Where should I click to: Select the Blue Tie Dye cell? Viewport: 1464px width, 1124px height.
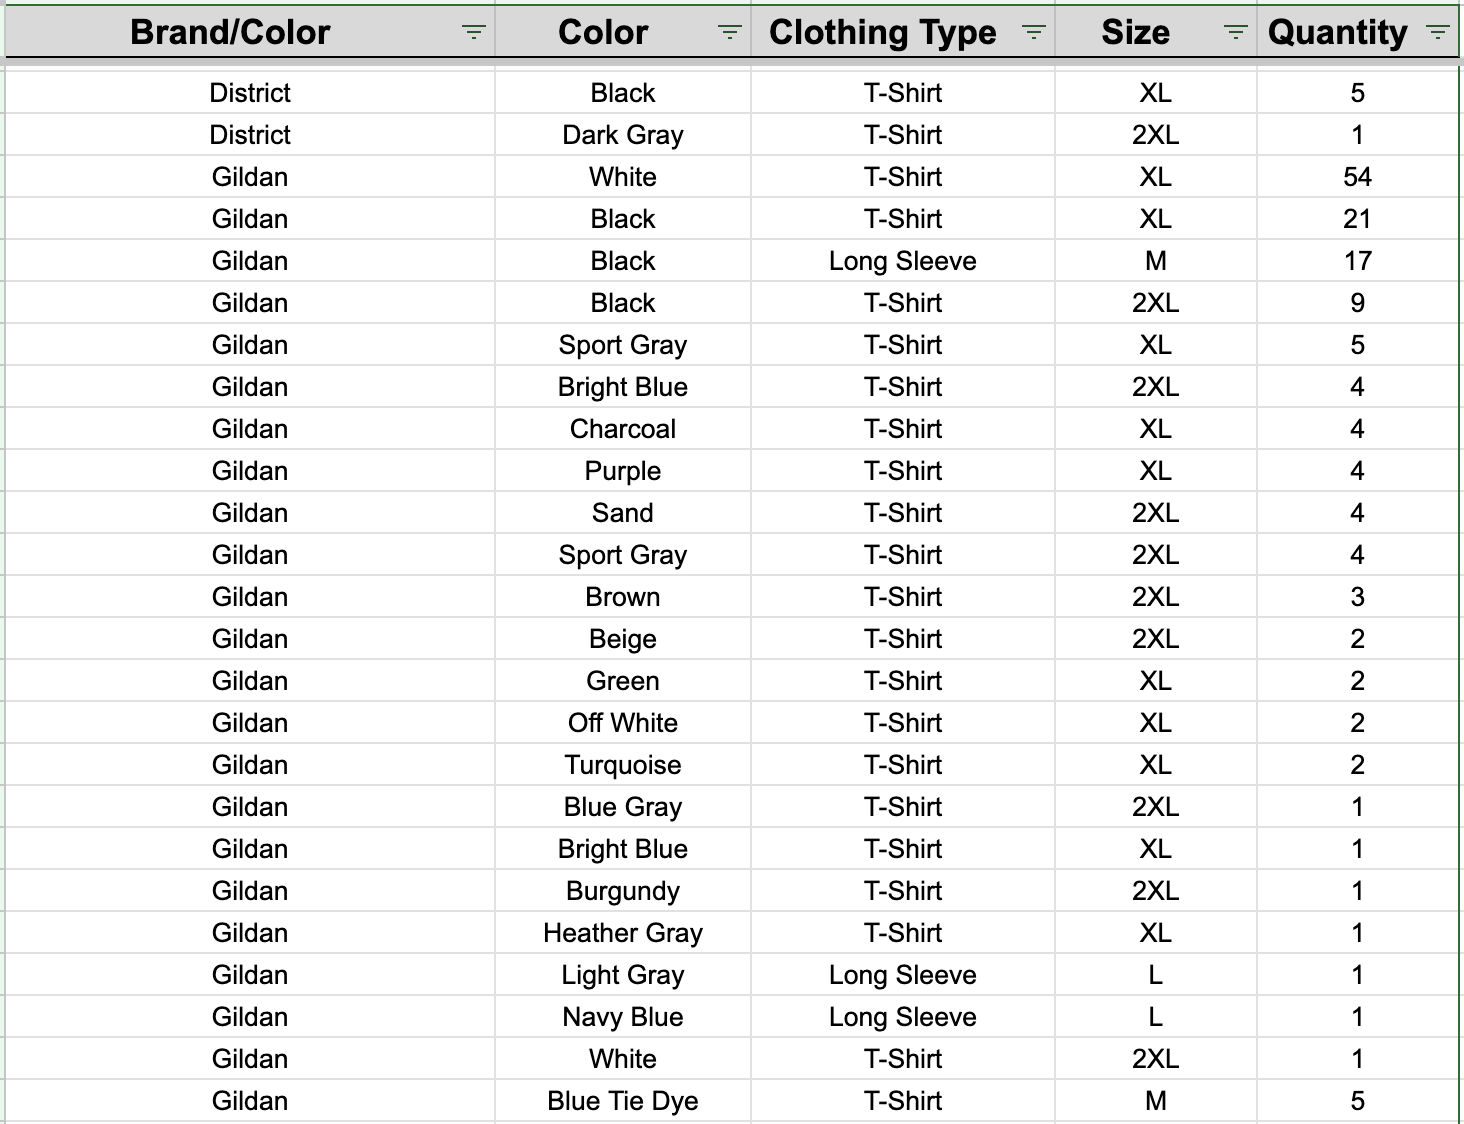click(623, 1101)
